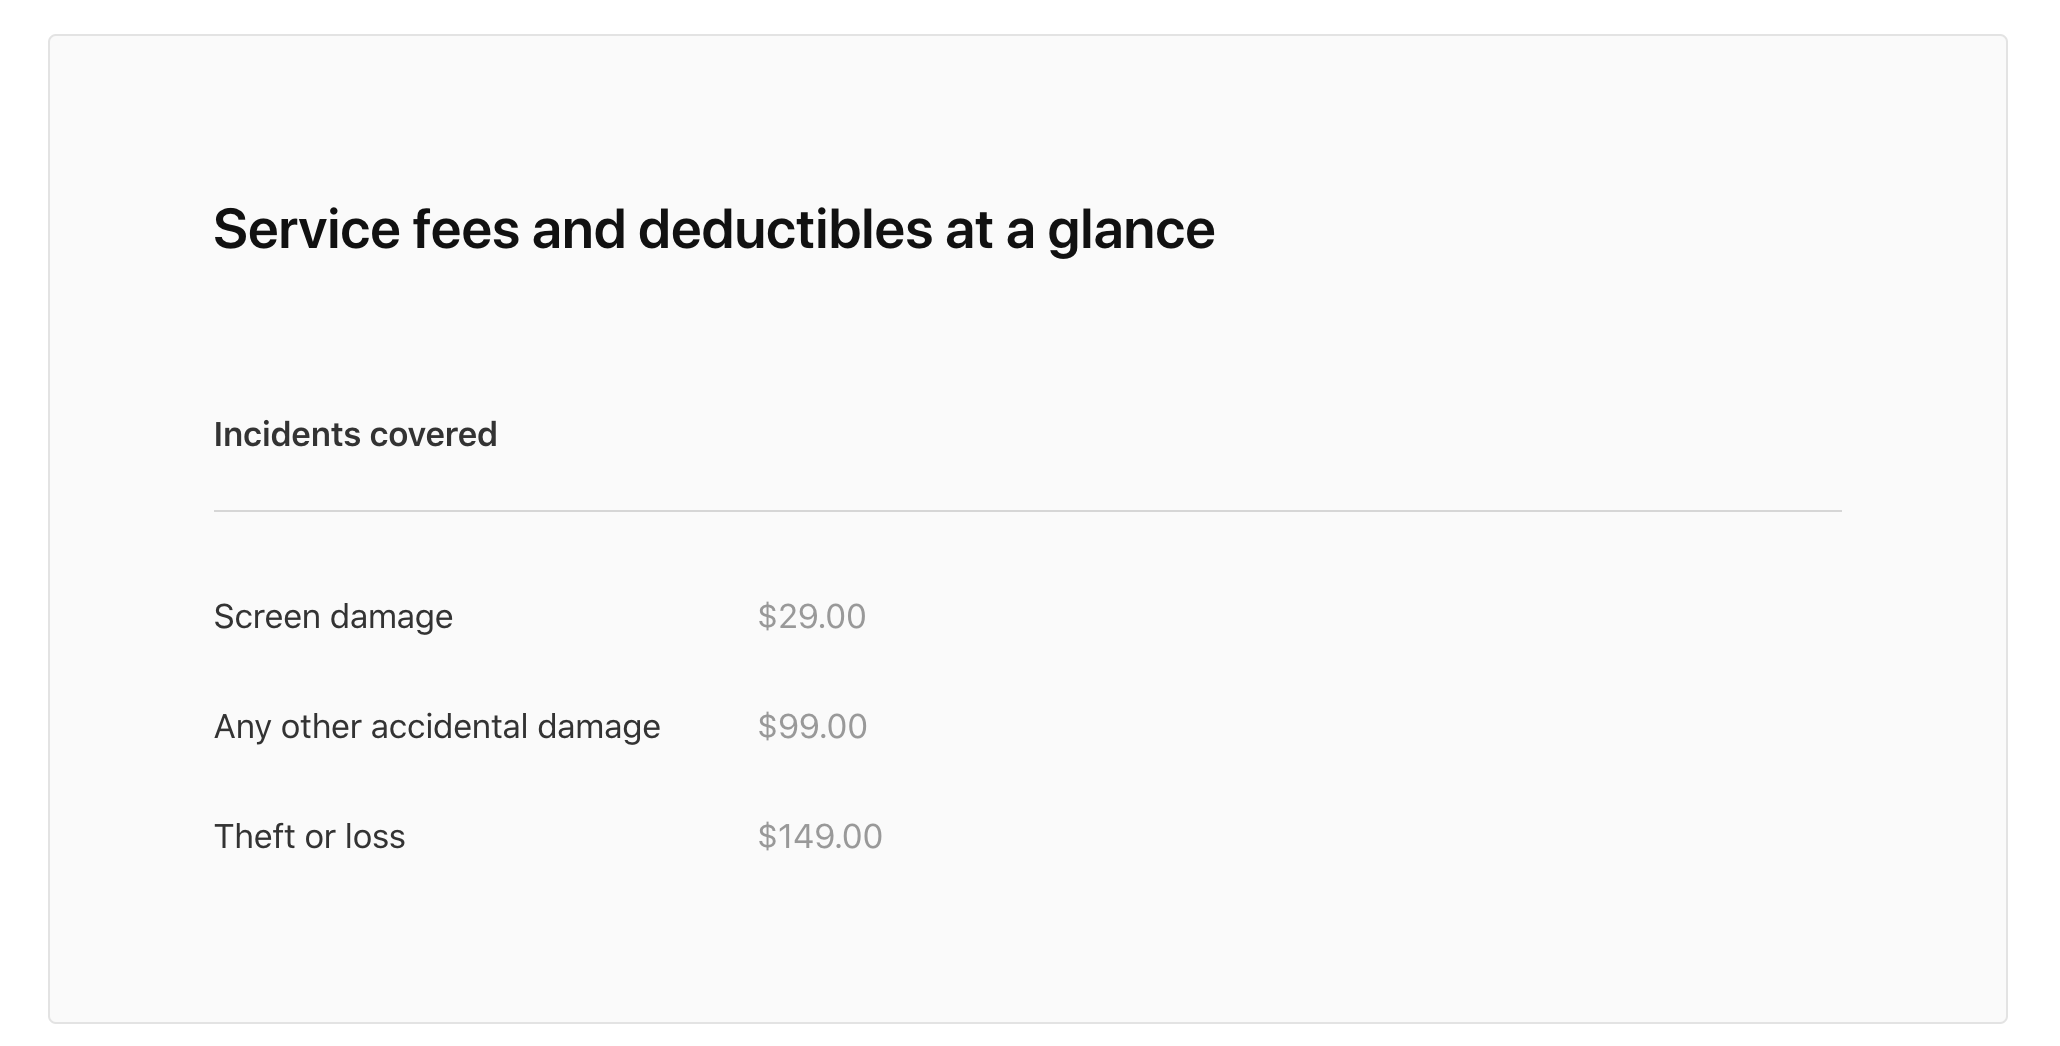Click the word "Theft" in the last row
Viewport: 2060px width, 1046px height.
coord(254,837)
